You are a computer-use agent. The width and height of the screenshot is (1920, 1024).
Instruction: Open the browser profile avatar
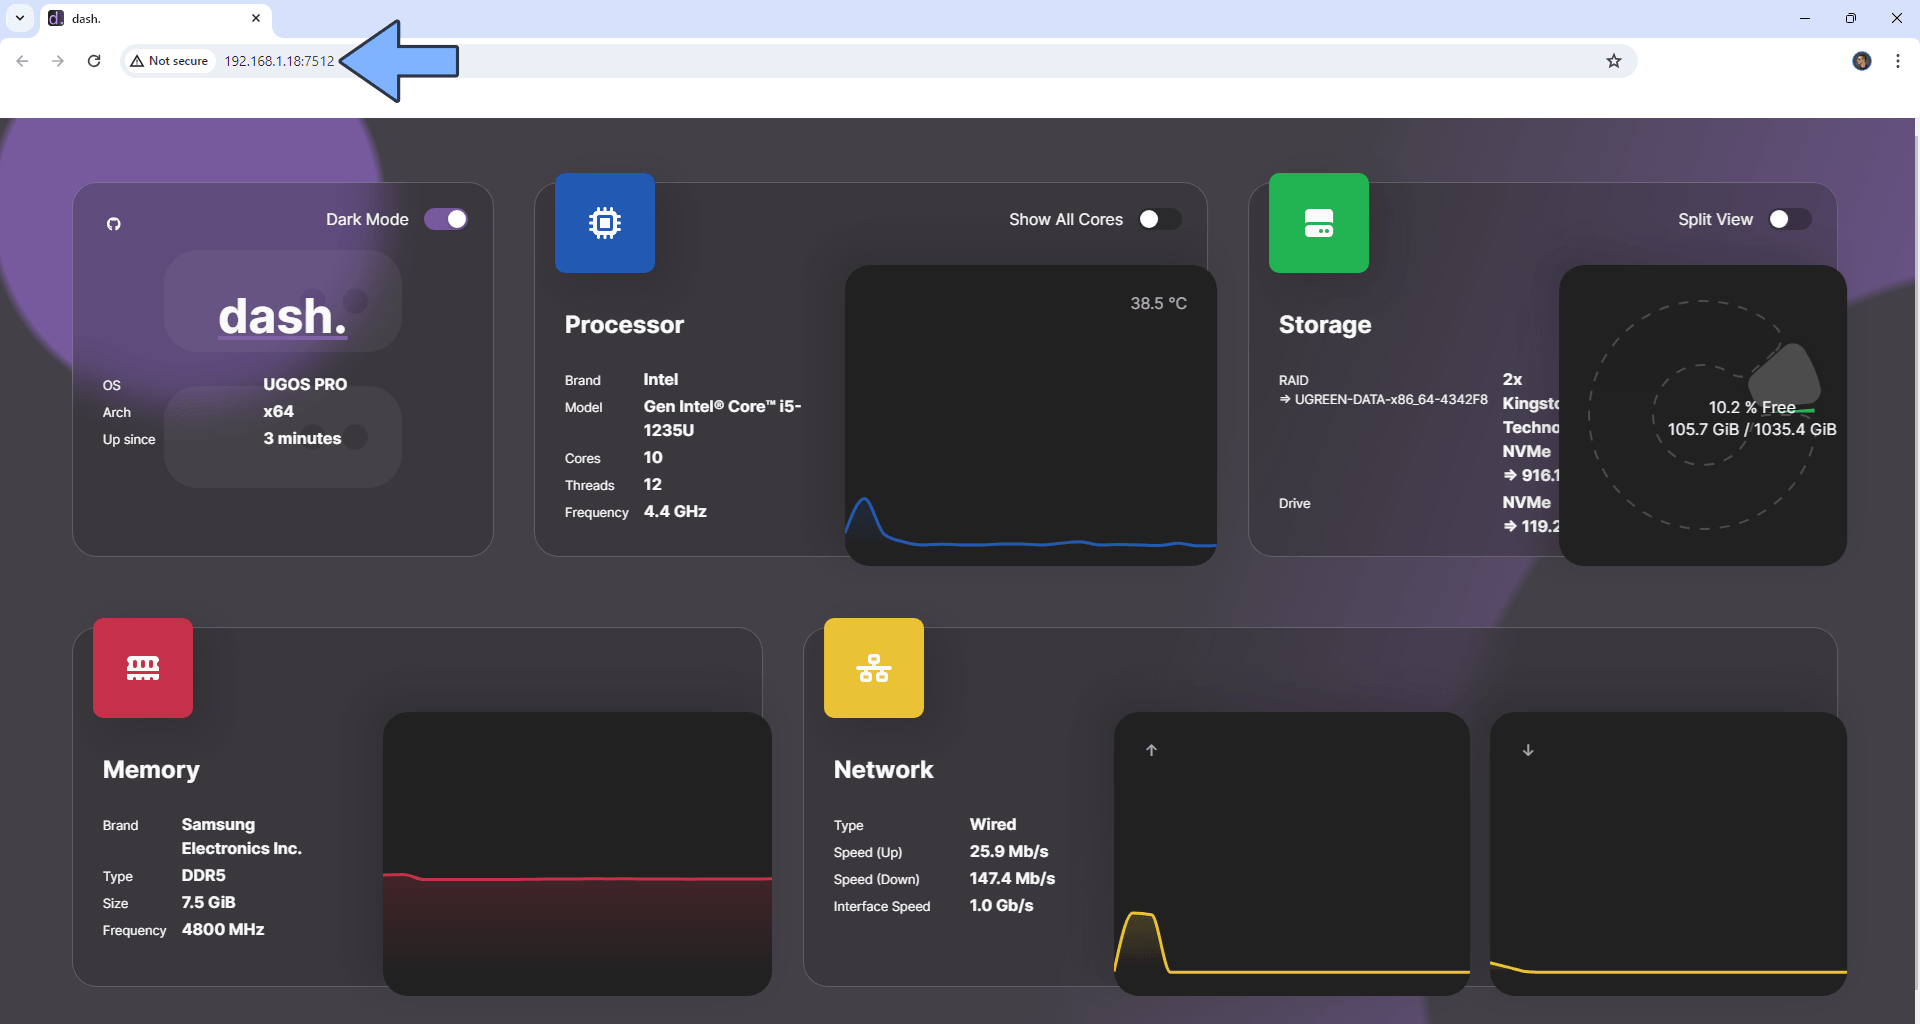point(1862,61)
